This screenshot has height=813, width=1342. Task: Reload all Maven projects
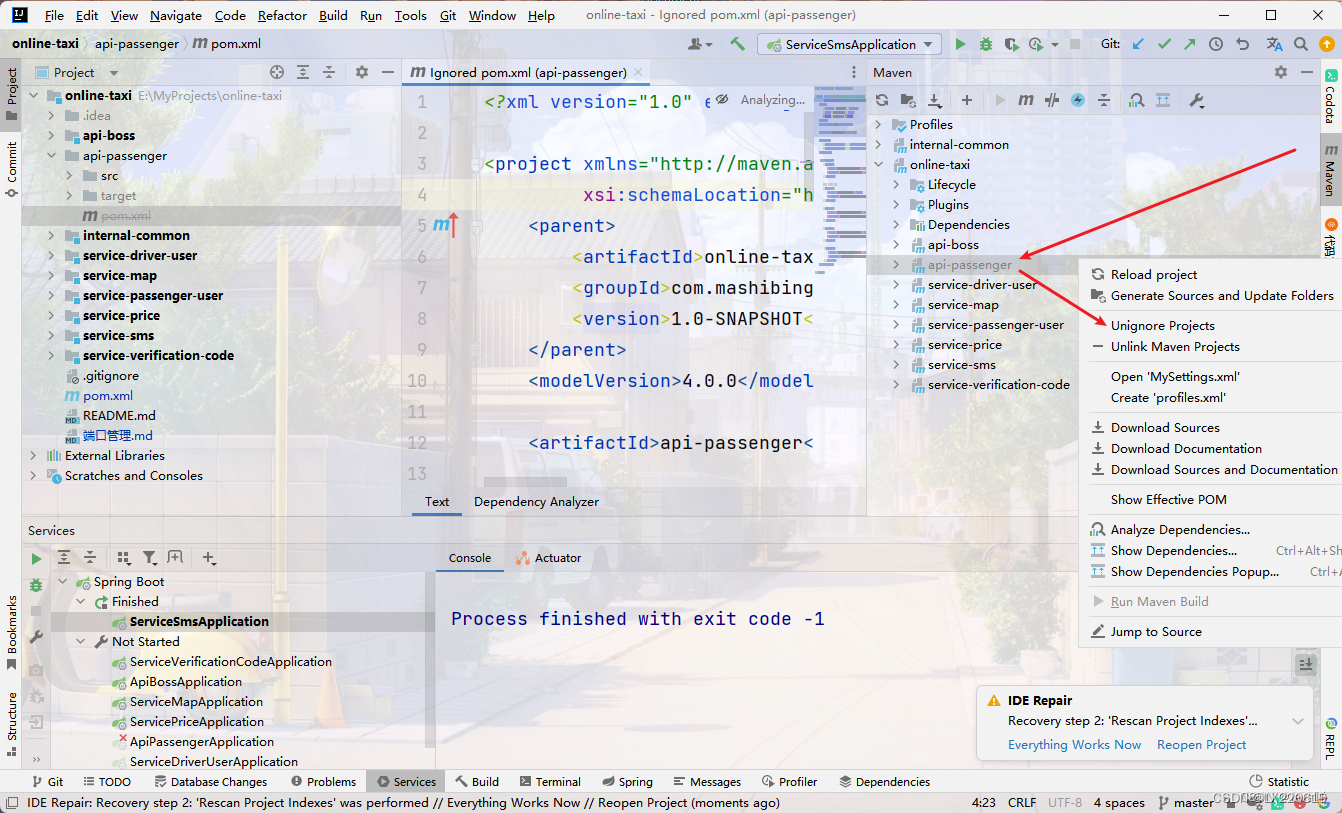[883, 100]
